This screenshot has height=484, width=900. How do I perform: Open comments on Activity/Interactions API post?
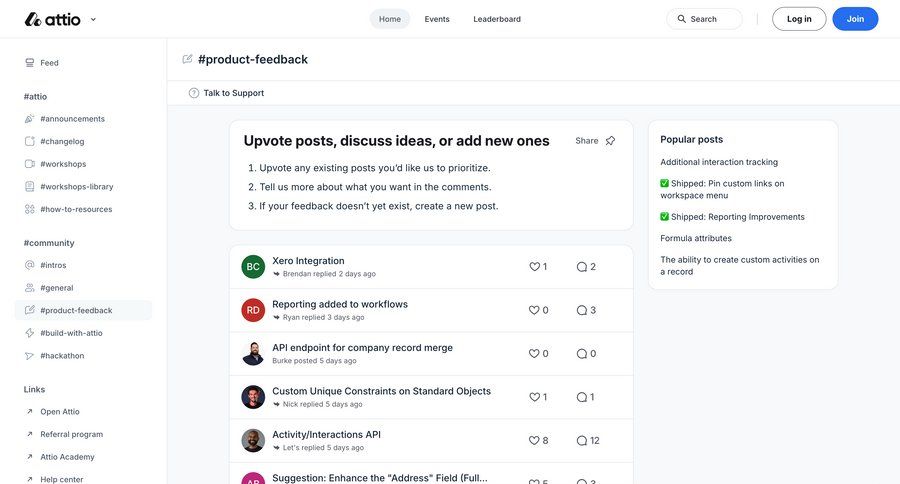[x=582, y=440]
